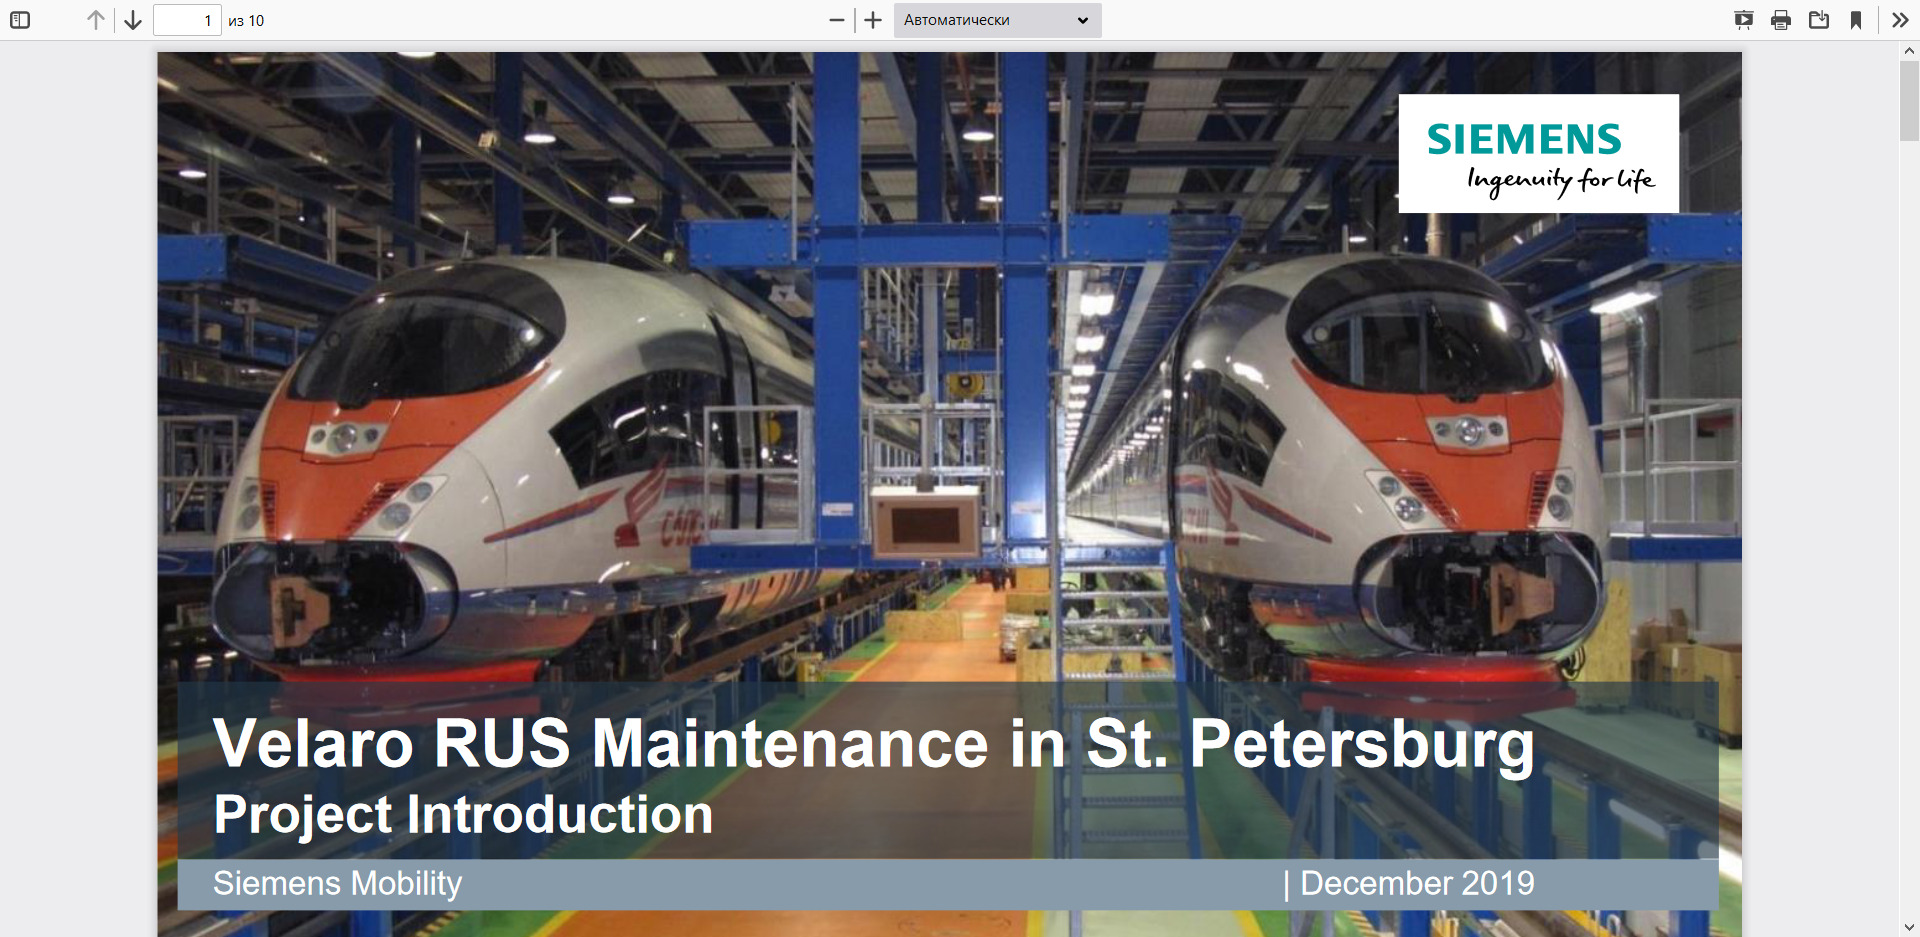Click the Velaro RUS Maintenance title text
Image resolution: width=1920 pixels, height=937 pixels.
point(873,744)
